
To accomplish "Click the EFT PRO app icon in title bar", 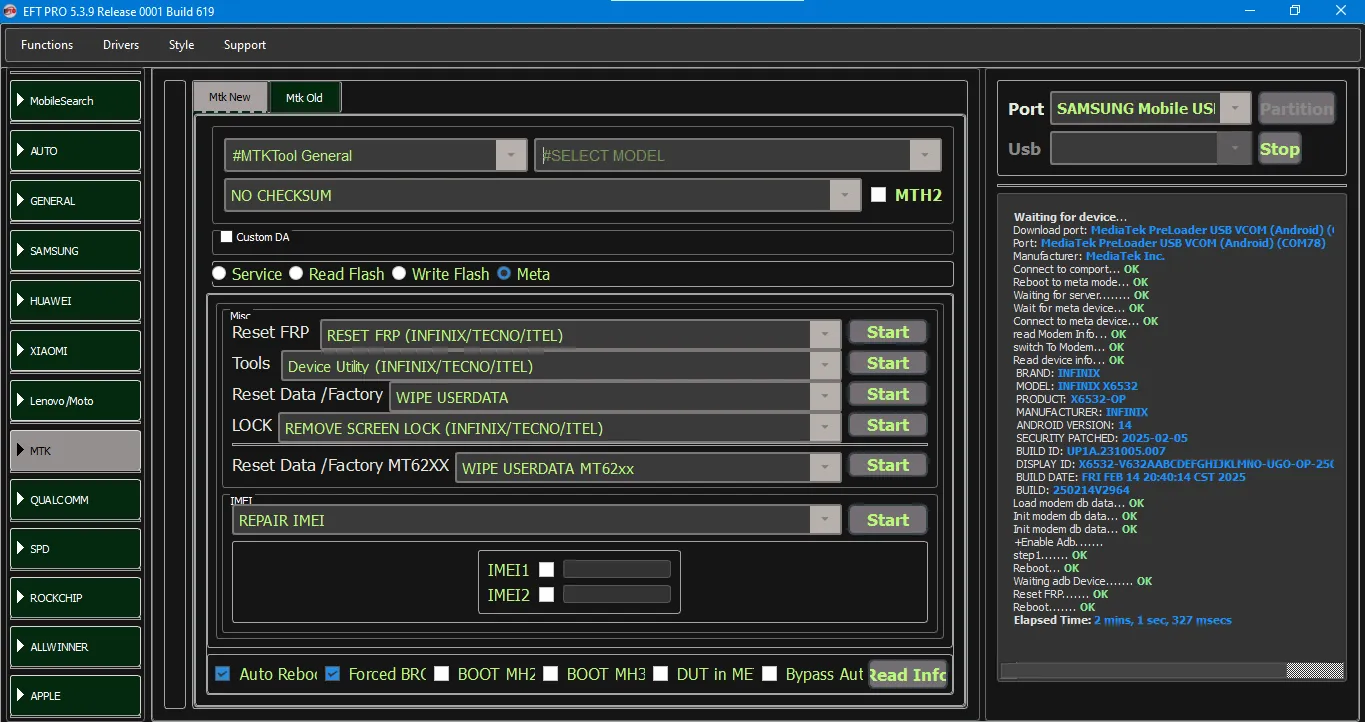I will tap(11, 12).
